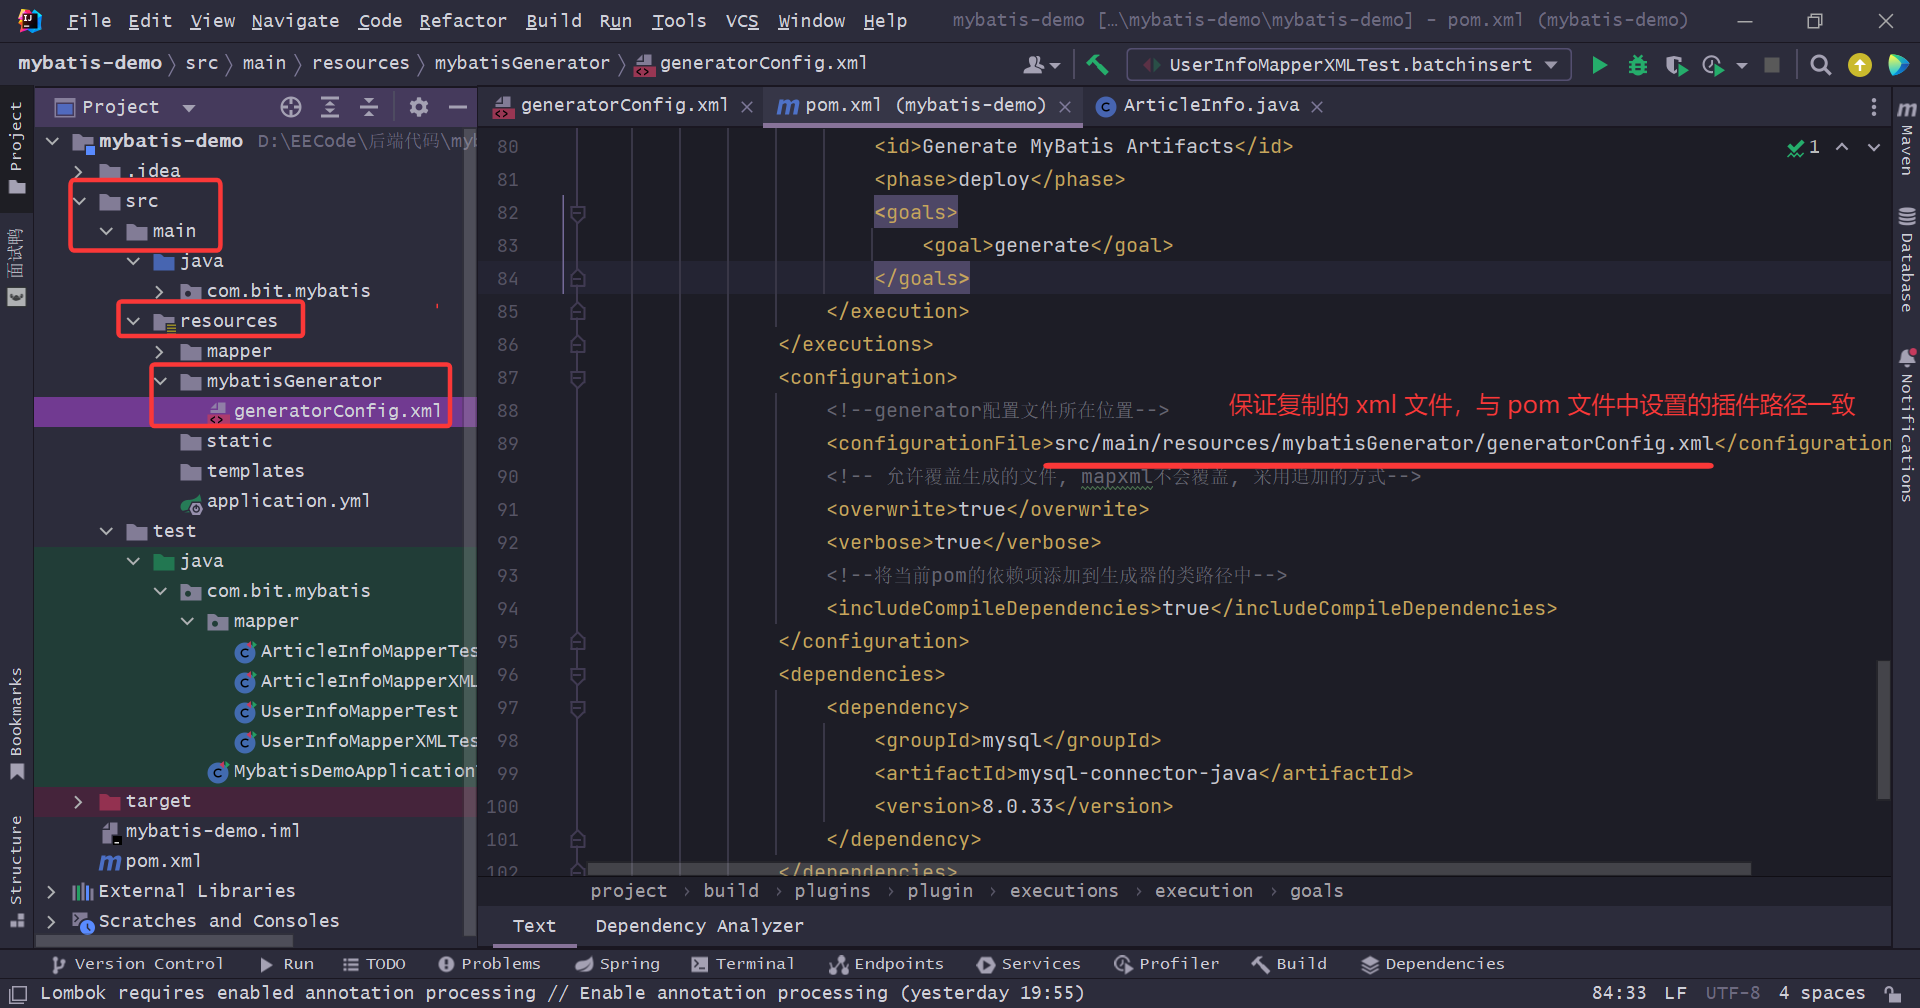Image resolution: width=1920 pixels, height=1008 pixels.
Task: Go to previous highlighted problem arrow
Action: (x=1842, y=147)
